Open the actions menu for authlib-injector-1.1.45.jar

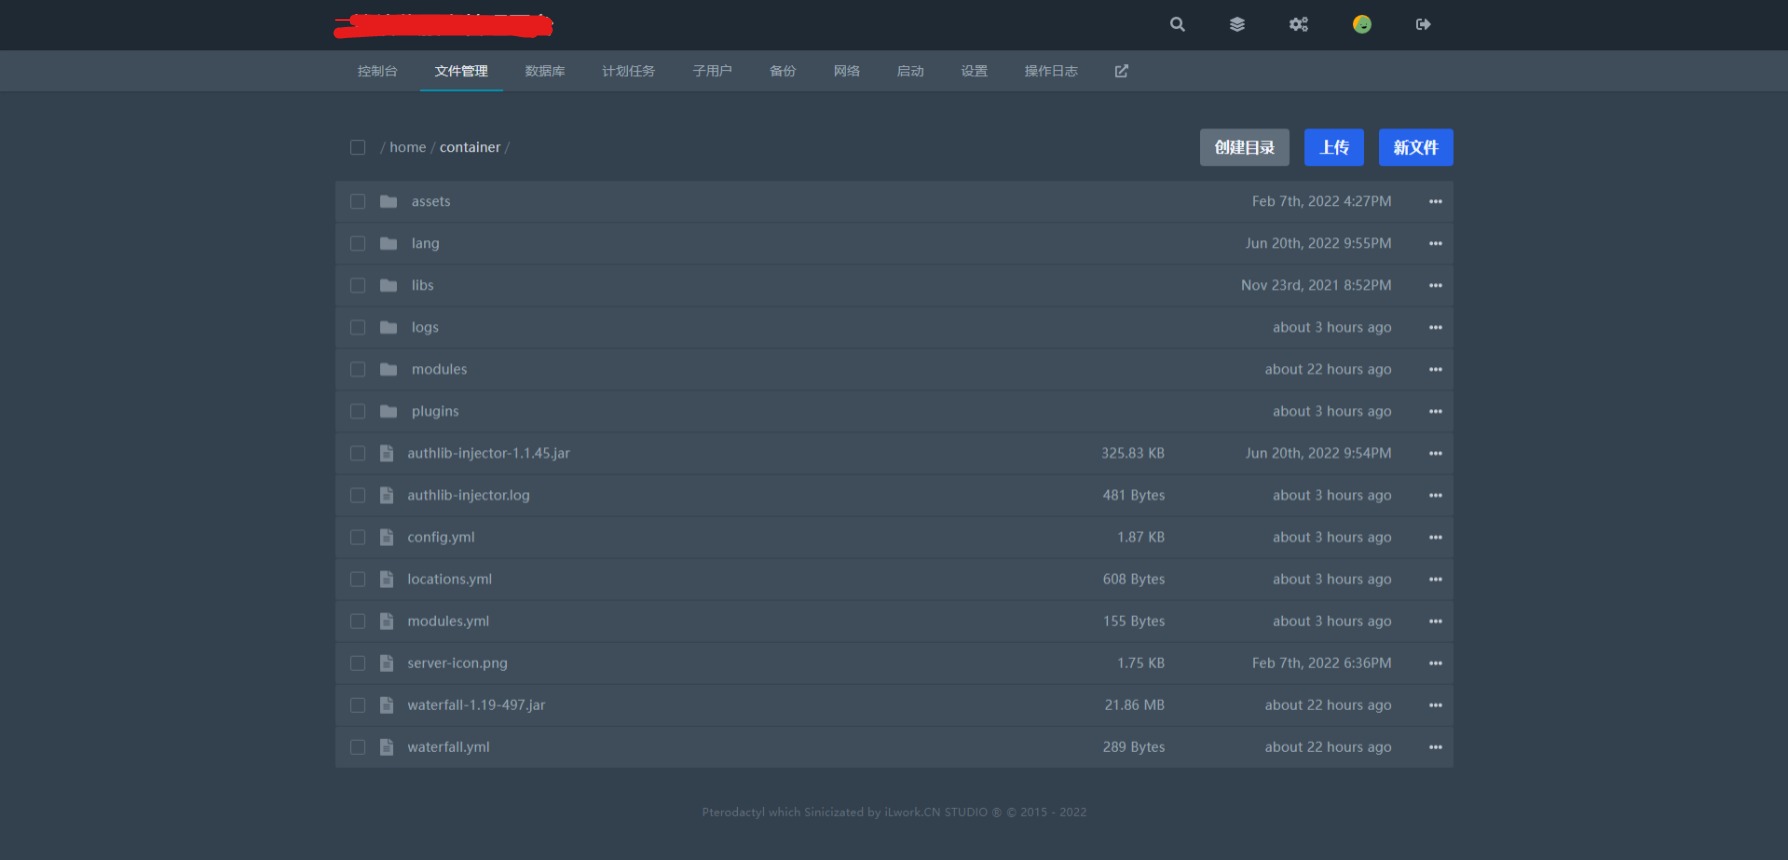(1435, 453)
